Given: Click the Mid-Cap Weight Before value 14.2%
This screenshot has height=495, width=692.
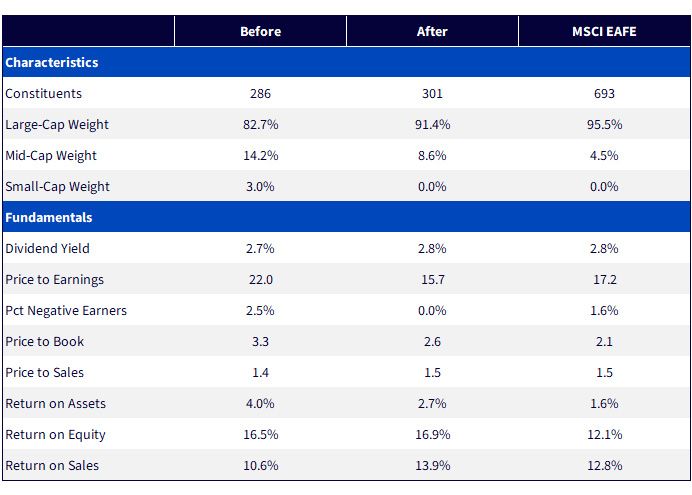Looking at the screenshot, I should point(260,155).
